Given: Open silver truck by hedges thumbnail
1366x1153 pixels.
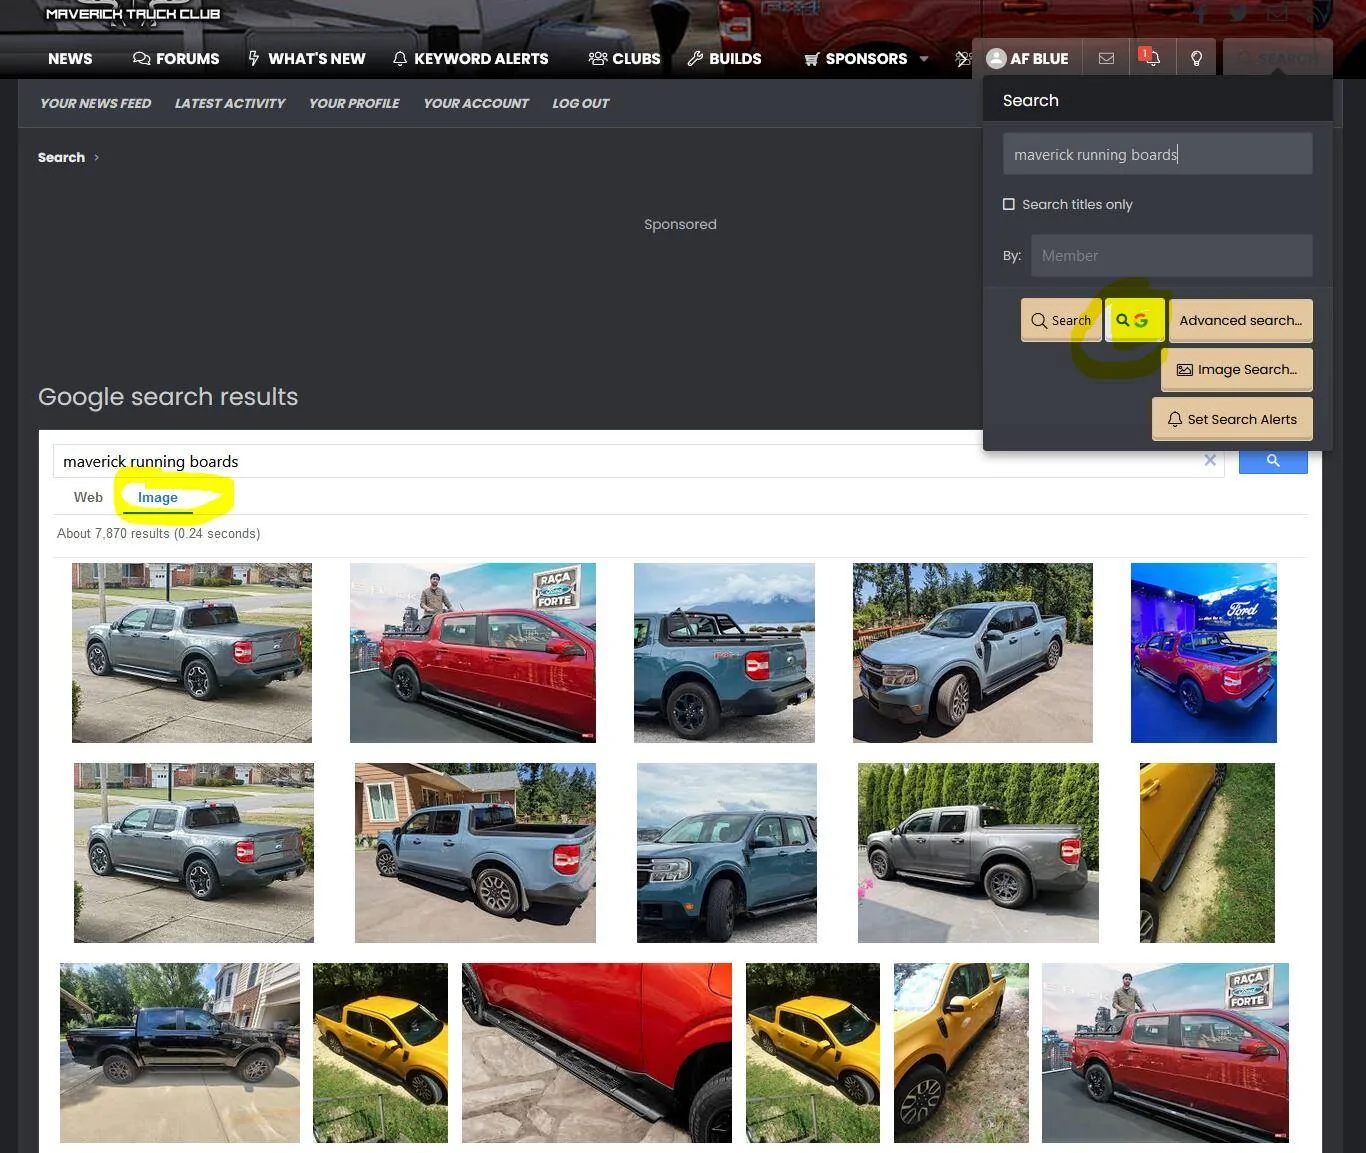Looking at the screenshot, I should click(x=978, y=853).
